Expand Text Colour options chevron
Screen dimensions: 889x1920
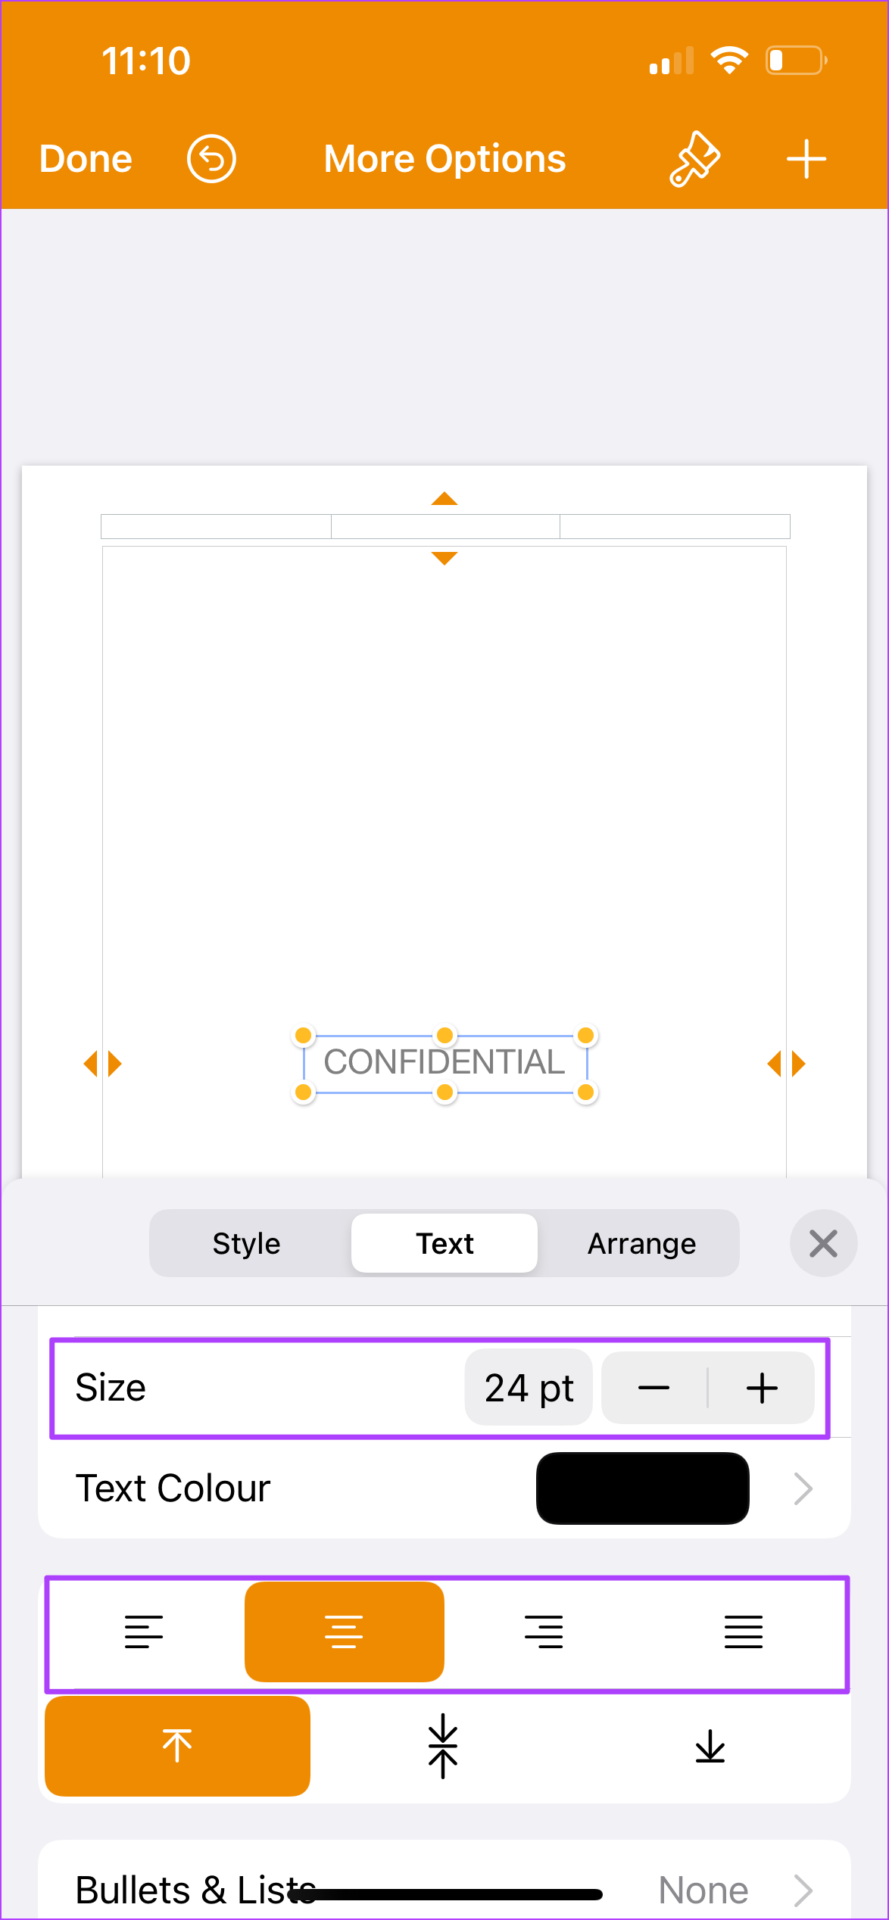click(x=803, y=1489)
